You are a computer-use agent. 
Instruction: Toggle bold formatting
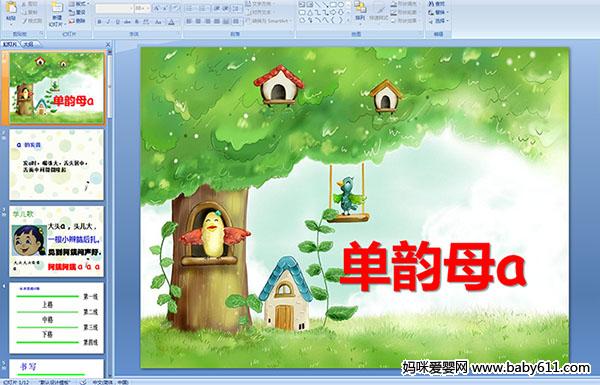(x=99, y=22)
